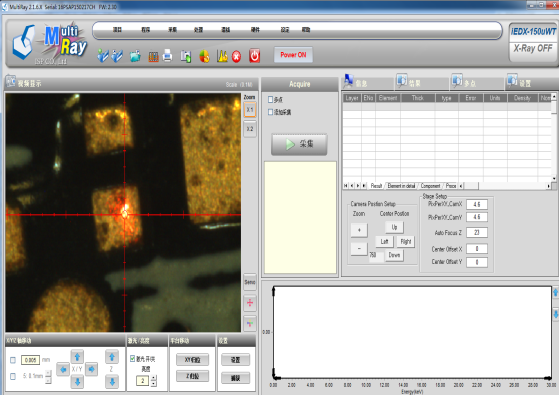This screenshot has width=559, height=395.
Task: Enable the multi-point checkbox under Acquire
Action: tap(270, 99)
